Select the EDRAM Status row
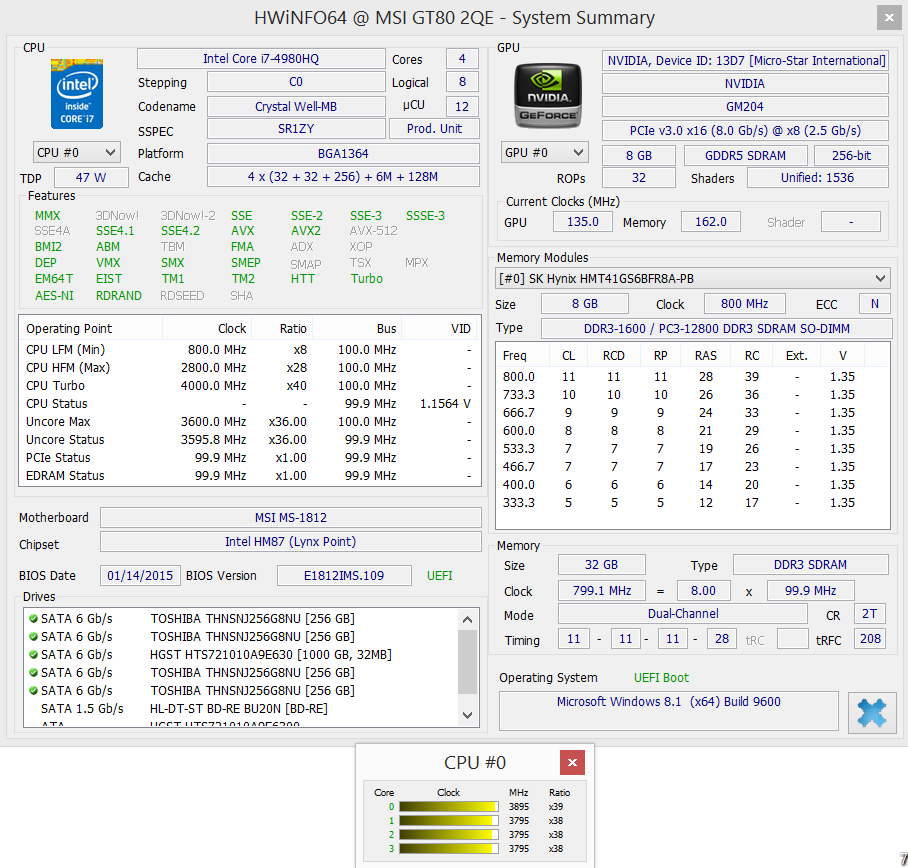This screenshot has width=908, height=868. click(x=250, y=475)
